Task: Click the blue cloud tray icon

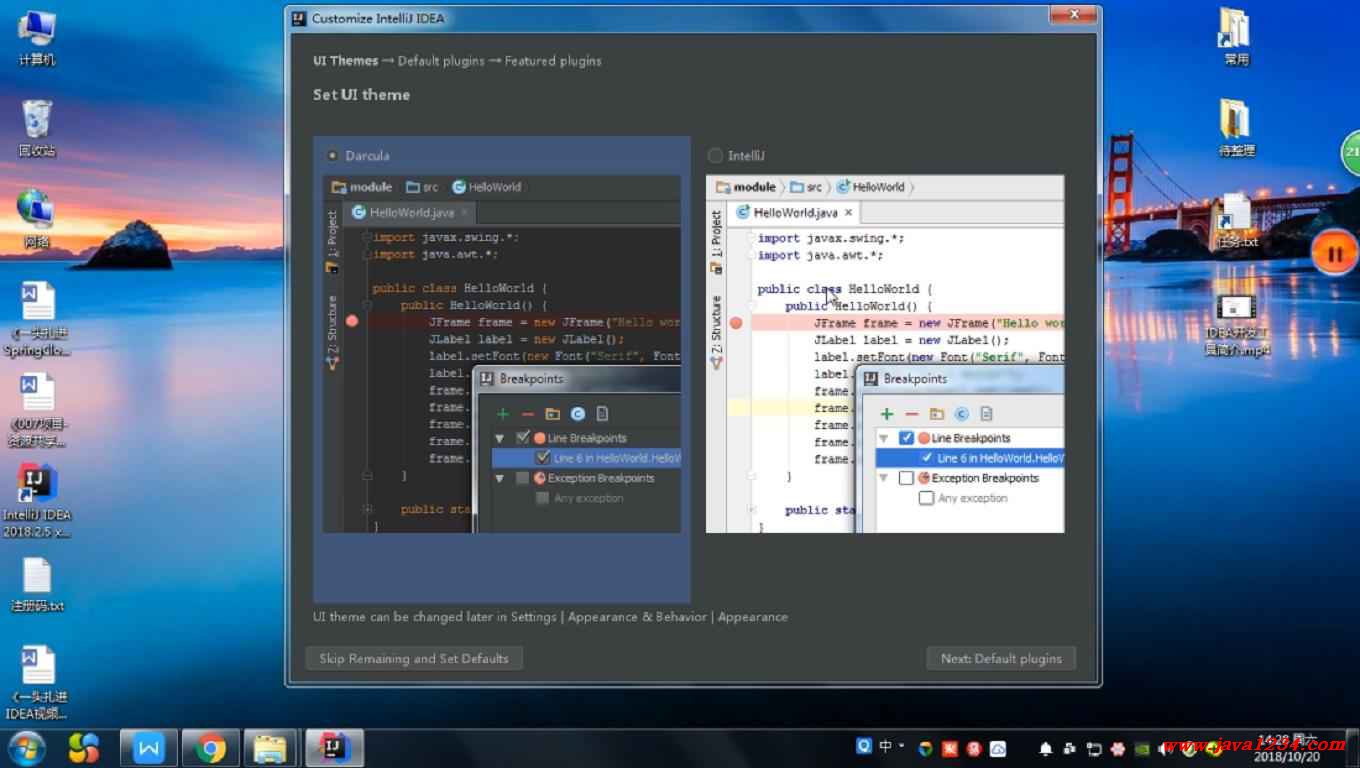Action: click(x=998, y=748)
